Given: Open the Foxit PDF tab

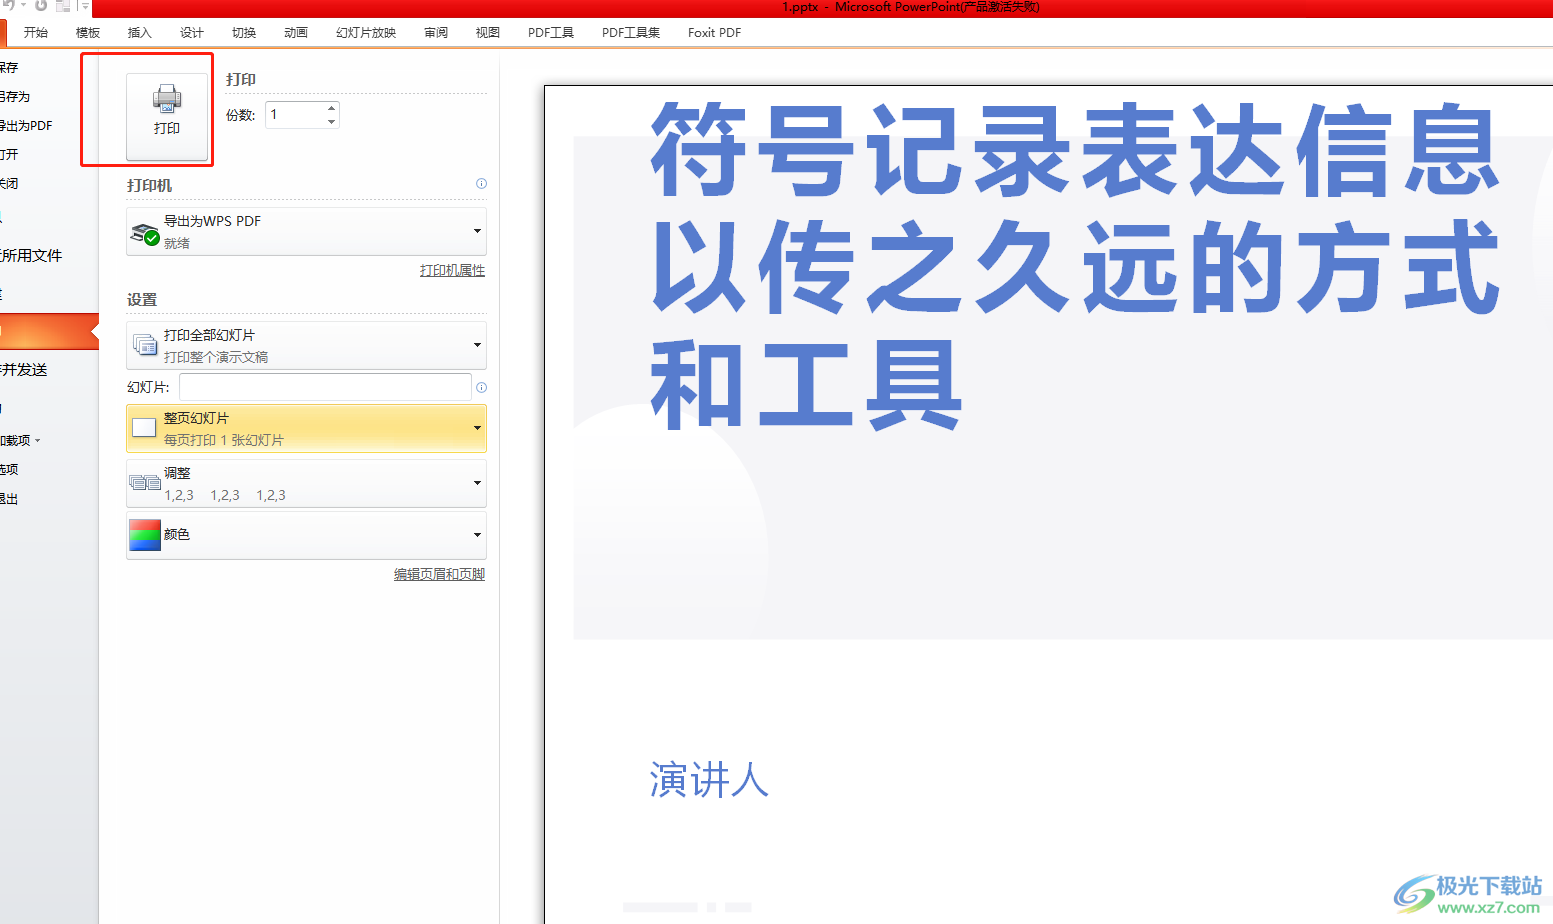Looking at the screenshot, I should coord(714,33).
